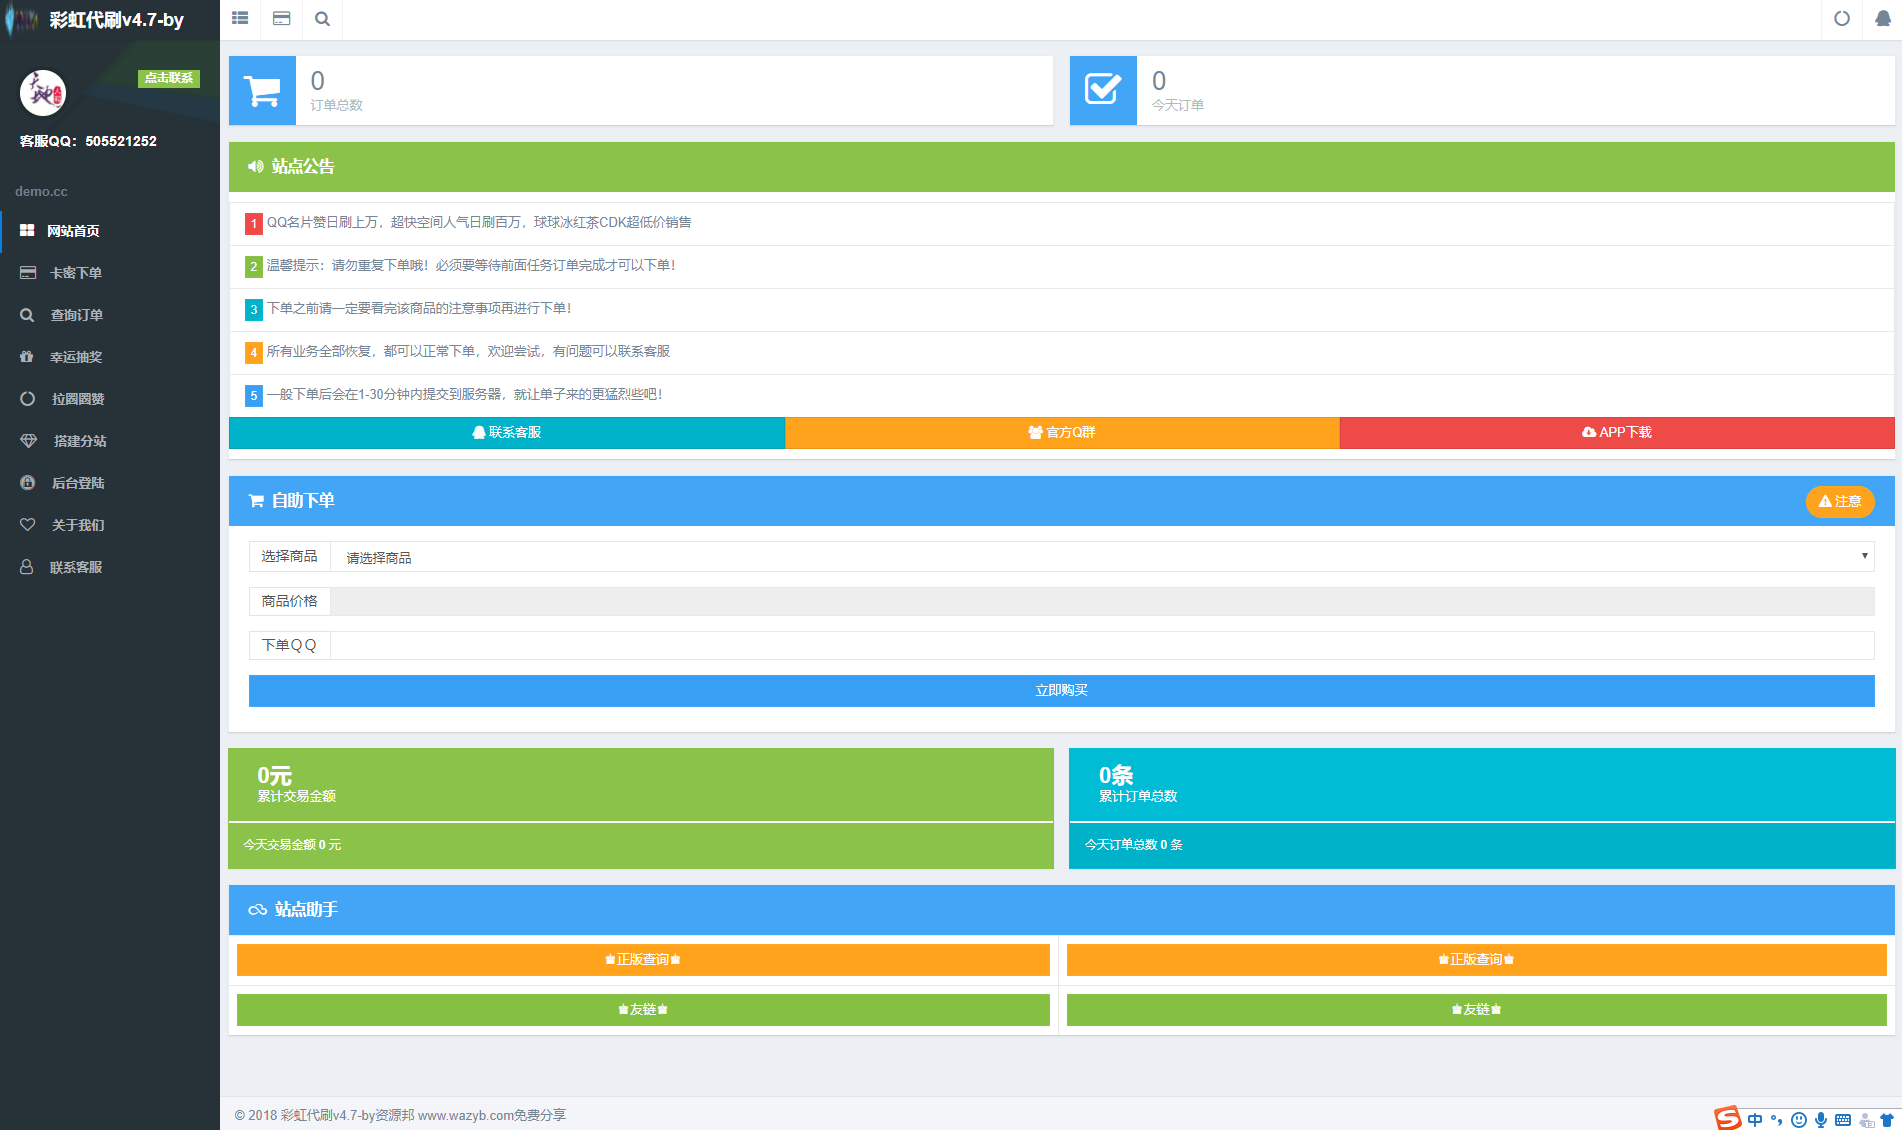This screenshot has height=1130, width=1902.
Task: Open 关于我们 in the sidebar
Action: click(110, 525)
